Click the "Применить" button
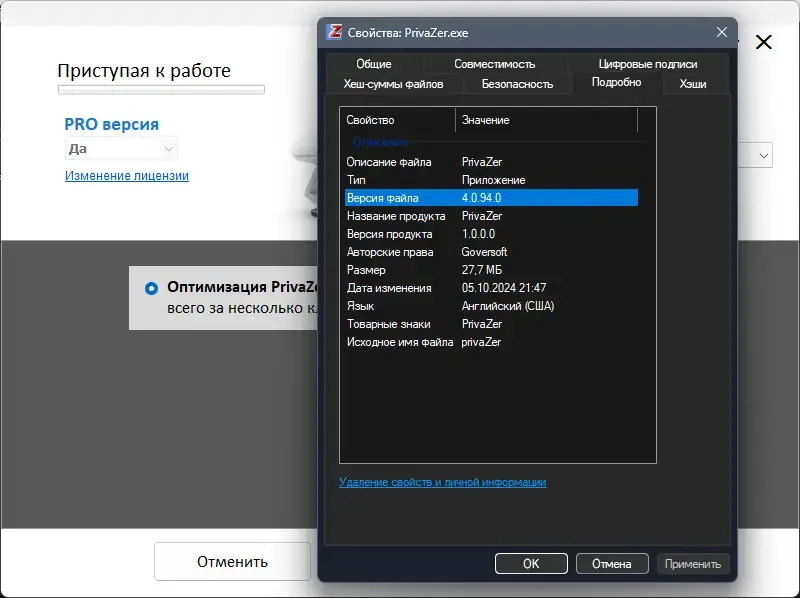This screenshot has width=800, height=598. click(694, 563)
